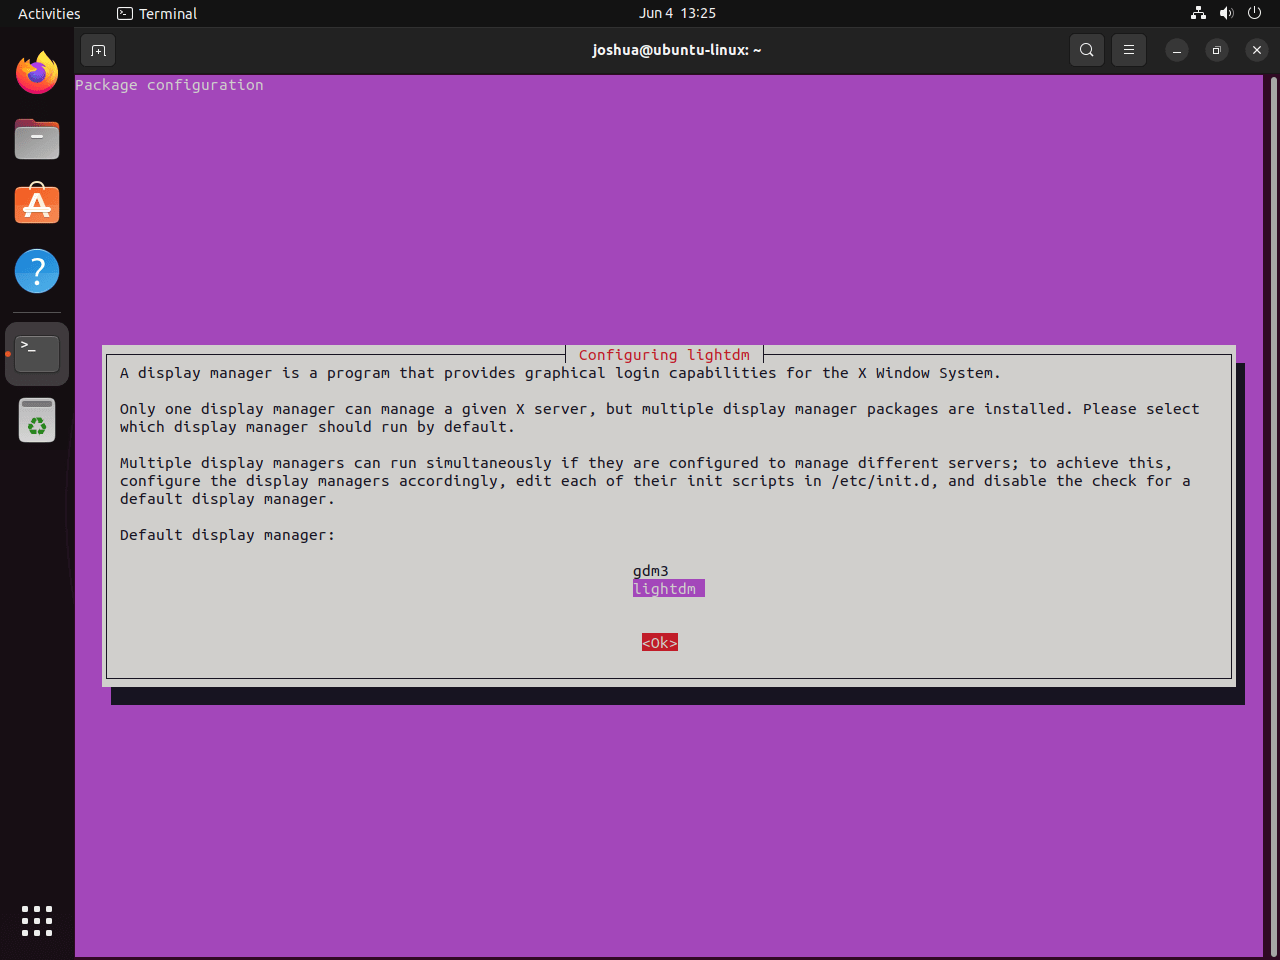Confirm the lightdm configuration with Ok
The image size is (1280, 960).
659,642
